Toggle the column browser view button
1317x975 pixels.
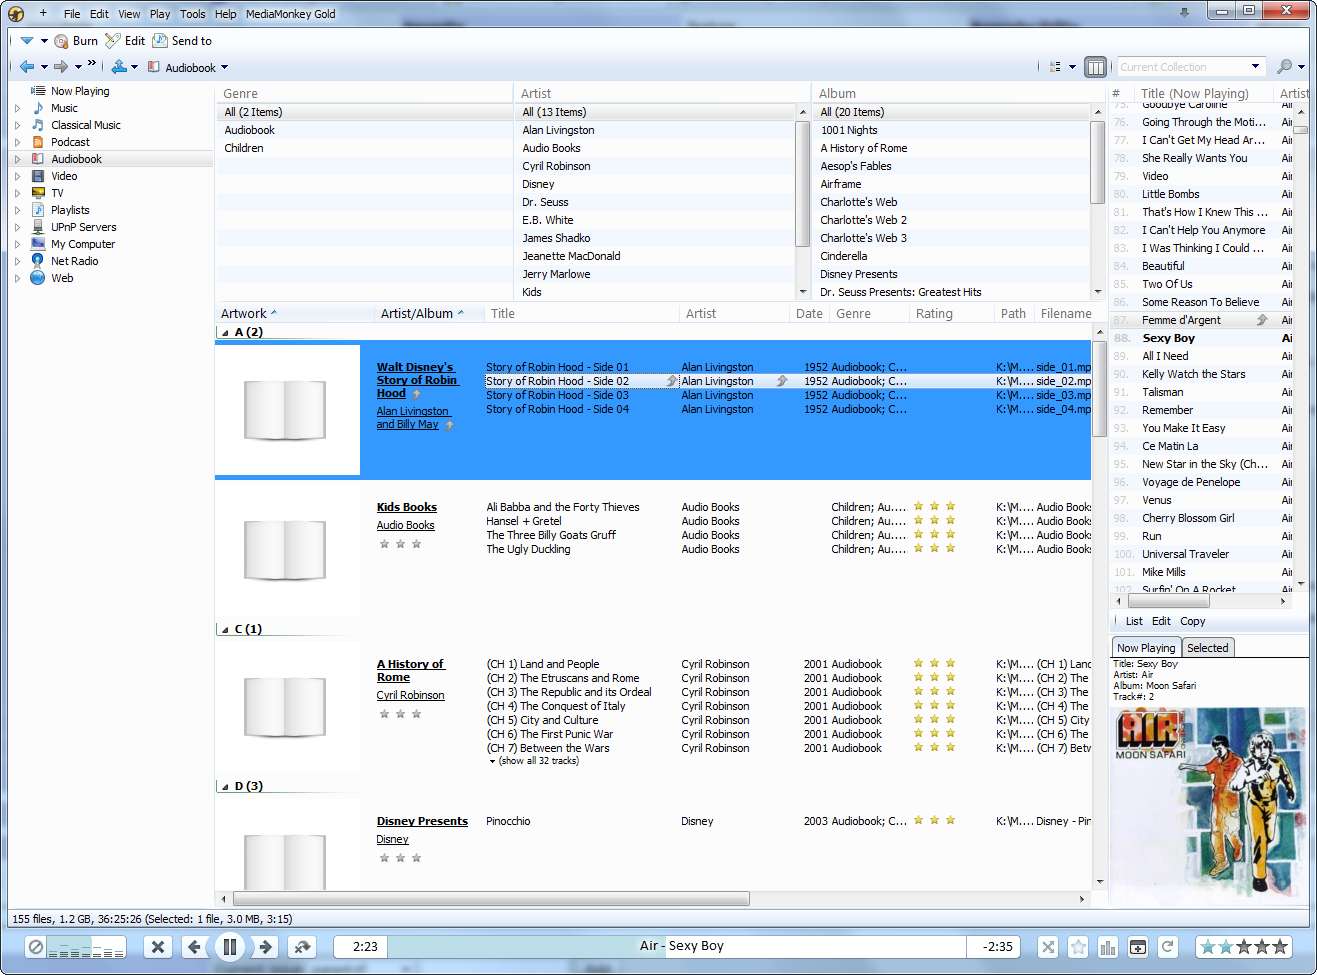(1095, 67)
